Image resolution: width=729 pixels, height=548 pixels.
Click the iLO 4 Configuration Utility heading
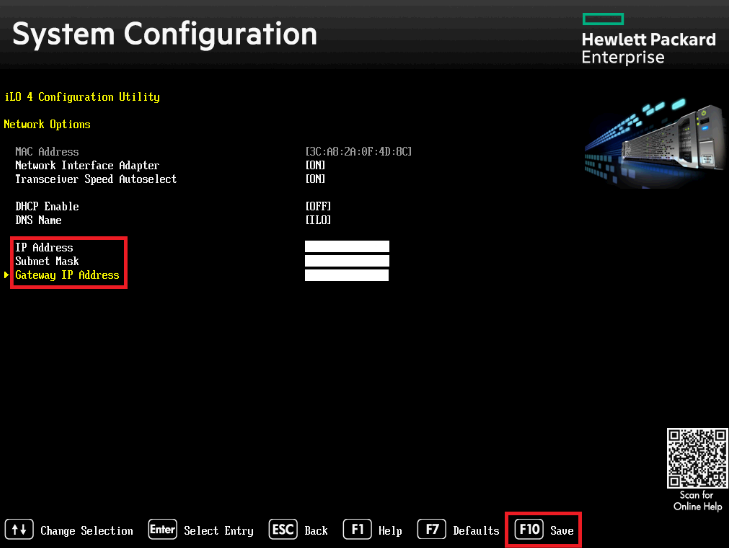coord(82,97)
